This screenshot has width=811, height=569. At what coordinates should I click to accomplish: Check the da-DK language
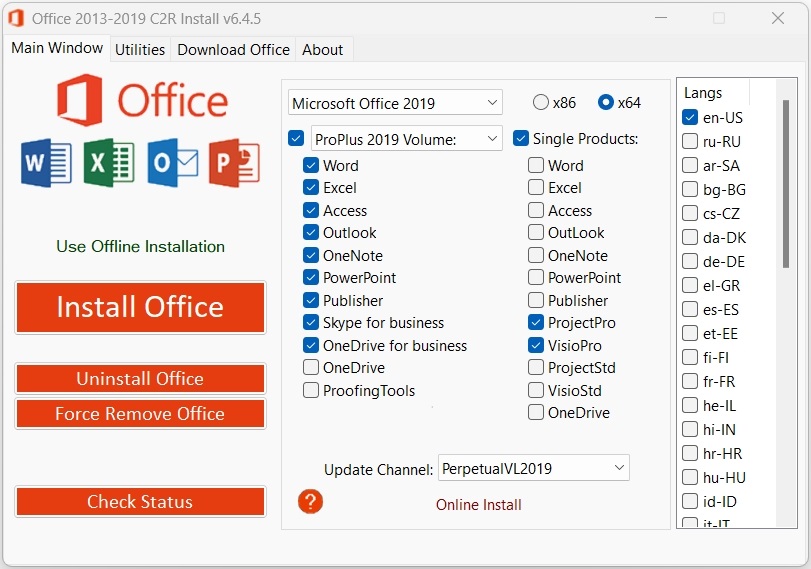coord(690,237)
